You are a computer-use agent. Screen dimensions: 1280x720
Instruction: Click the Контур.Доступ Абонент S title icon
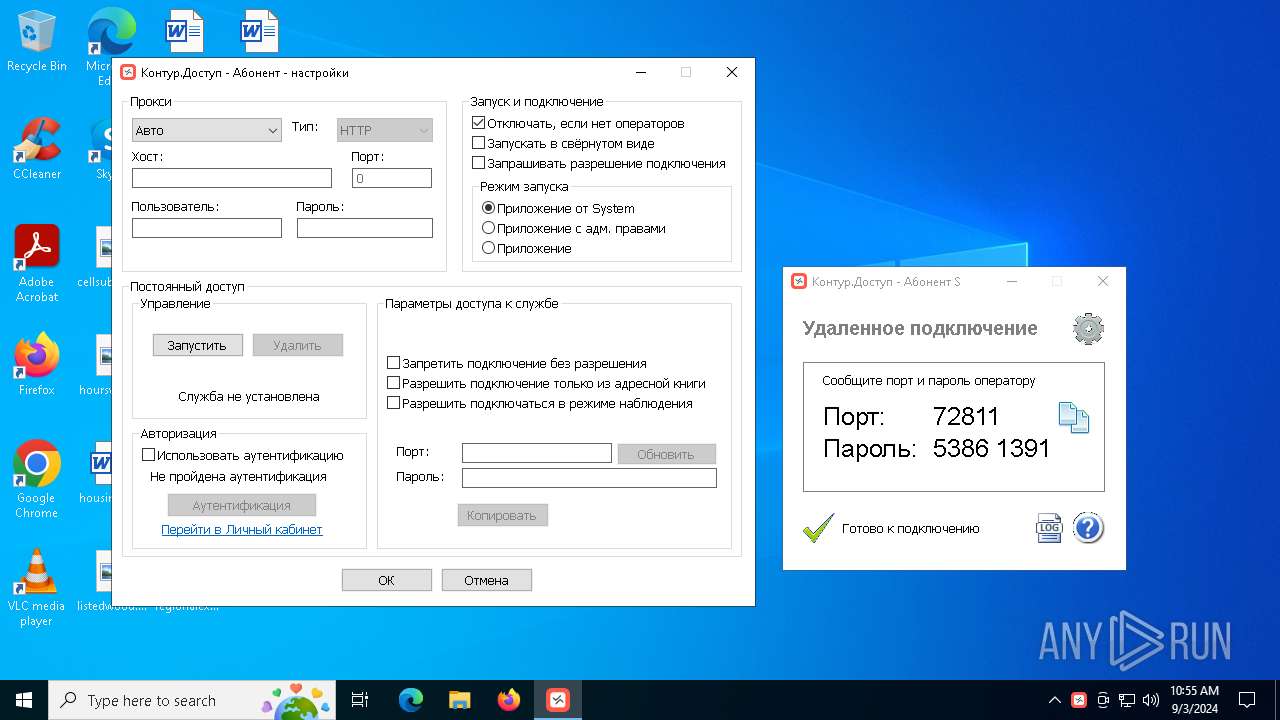[x=799, y=282]
